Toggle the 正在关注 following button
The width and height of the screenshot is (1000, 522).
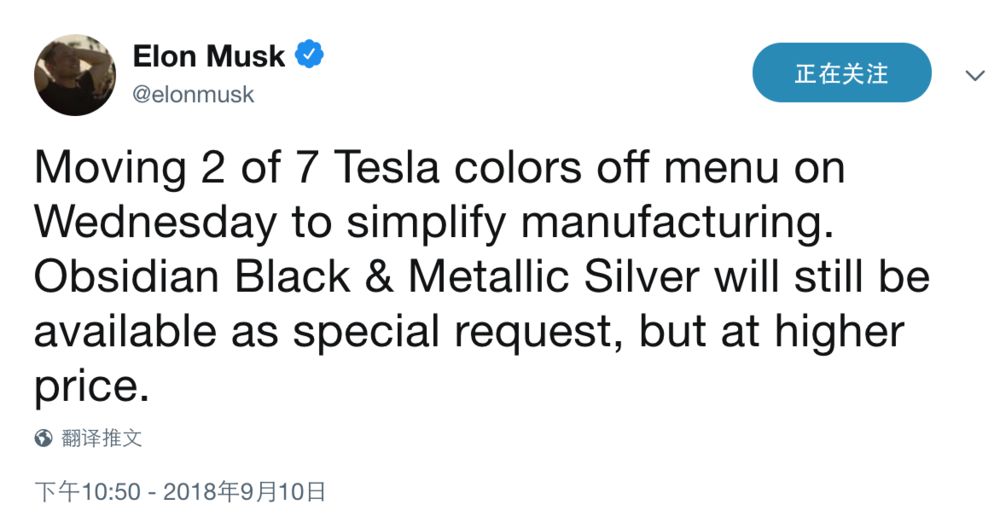[841, 73]
